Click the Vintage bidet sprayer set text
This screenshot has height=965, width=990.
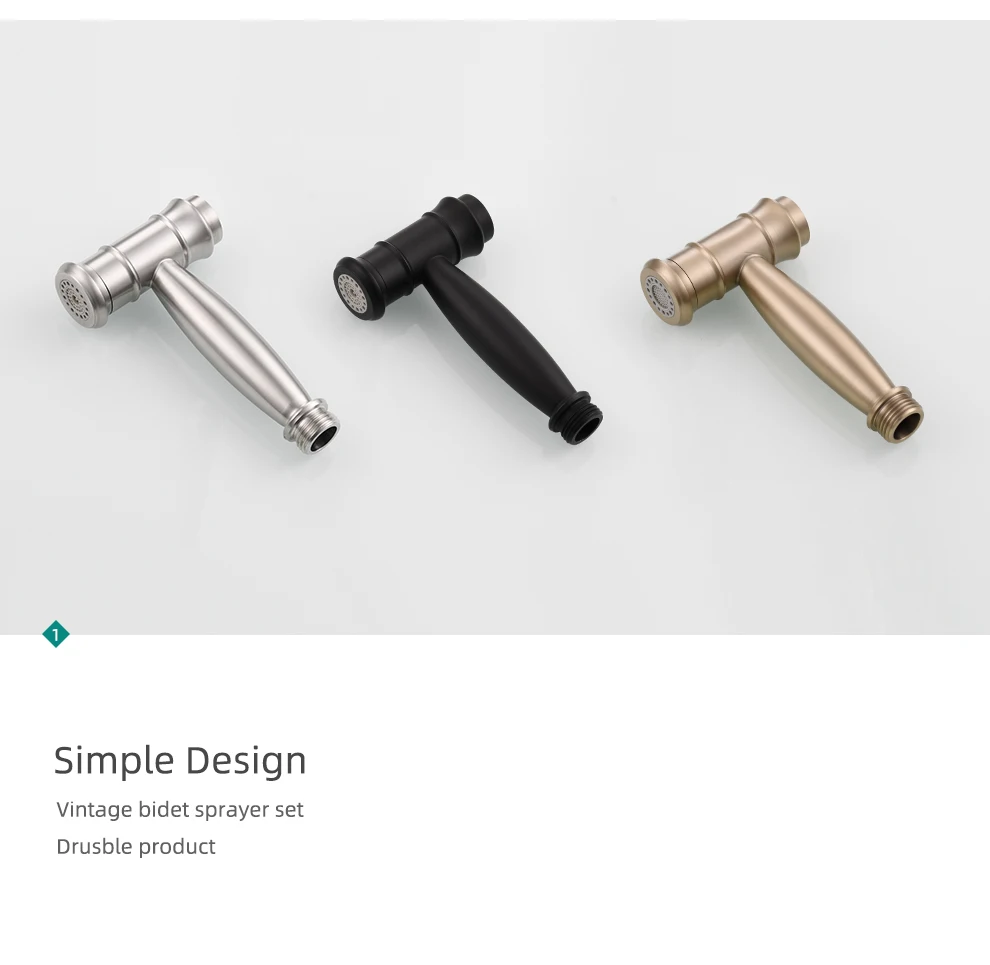point(180,810)
